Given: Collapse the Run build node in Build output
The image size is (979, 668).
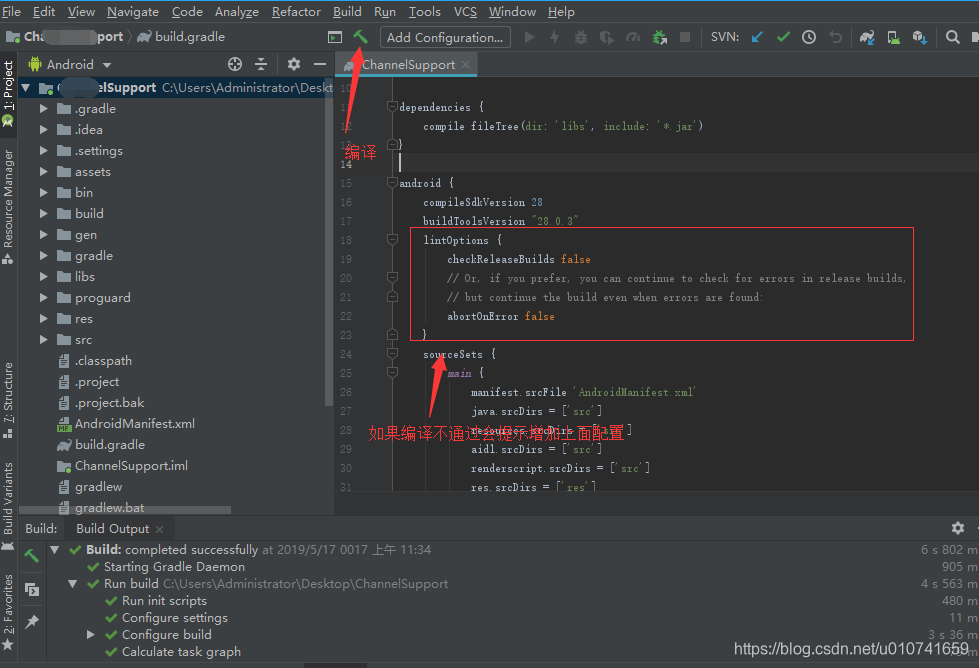Looking at the screenshot, I should 71,583.
